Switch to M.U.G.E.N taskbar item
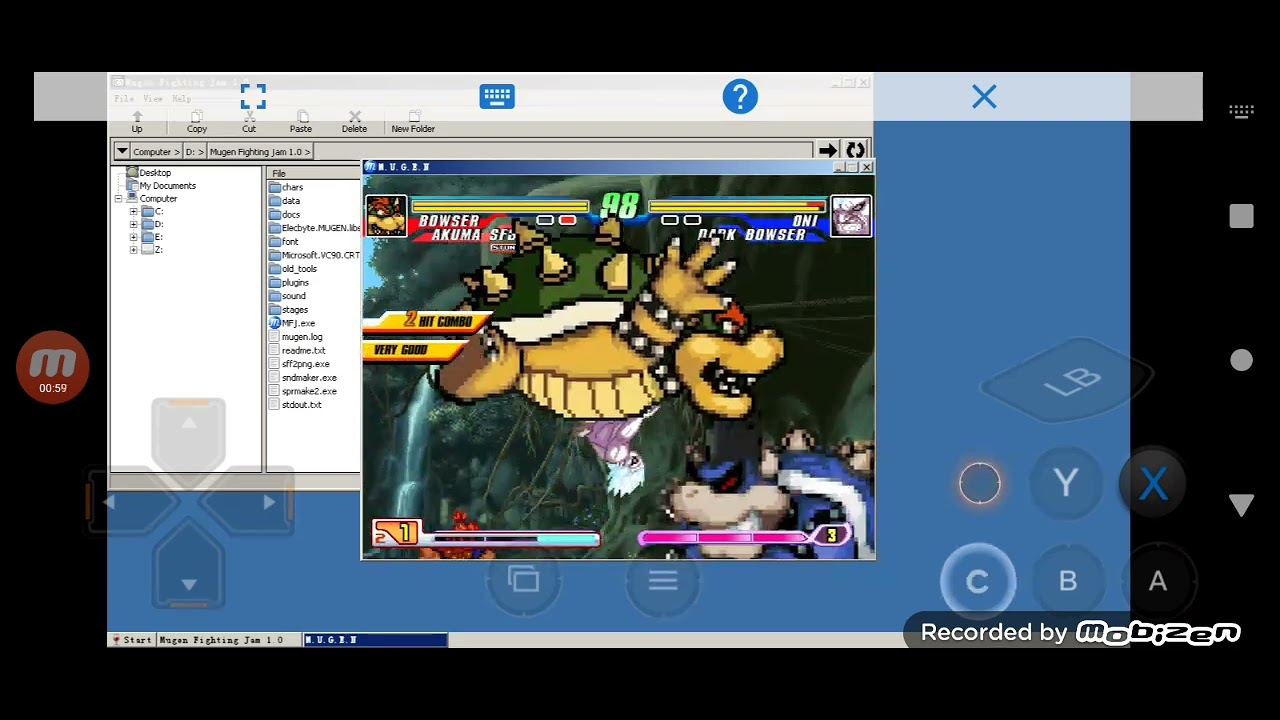Viewport: 1280px width, 720px height. pyautogui.click(x=375, y=640)
